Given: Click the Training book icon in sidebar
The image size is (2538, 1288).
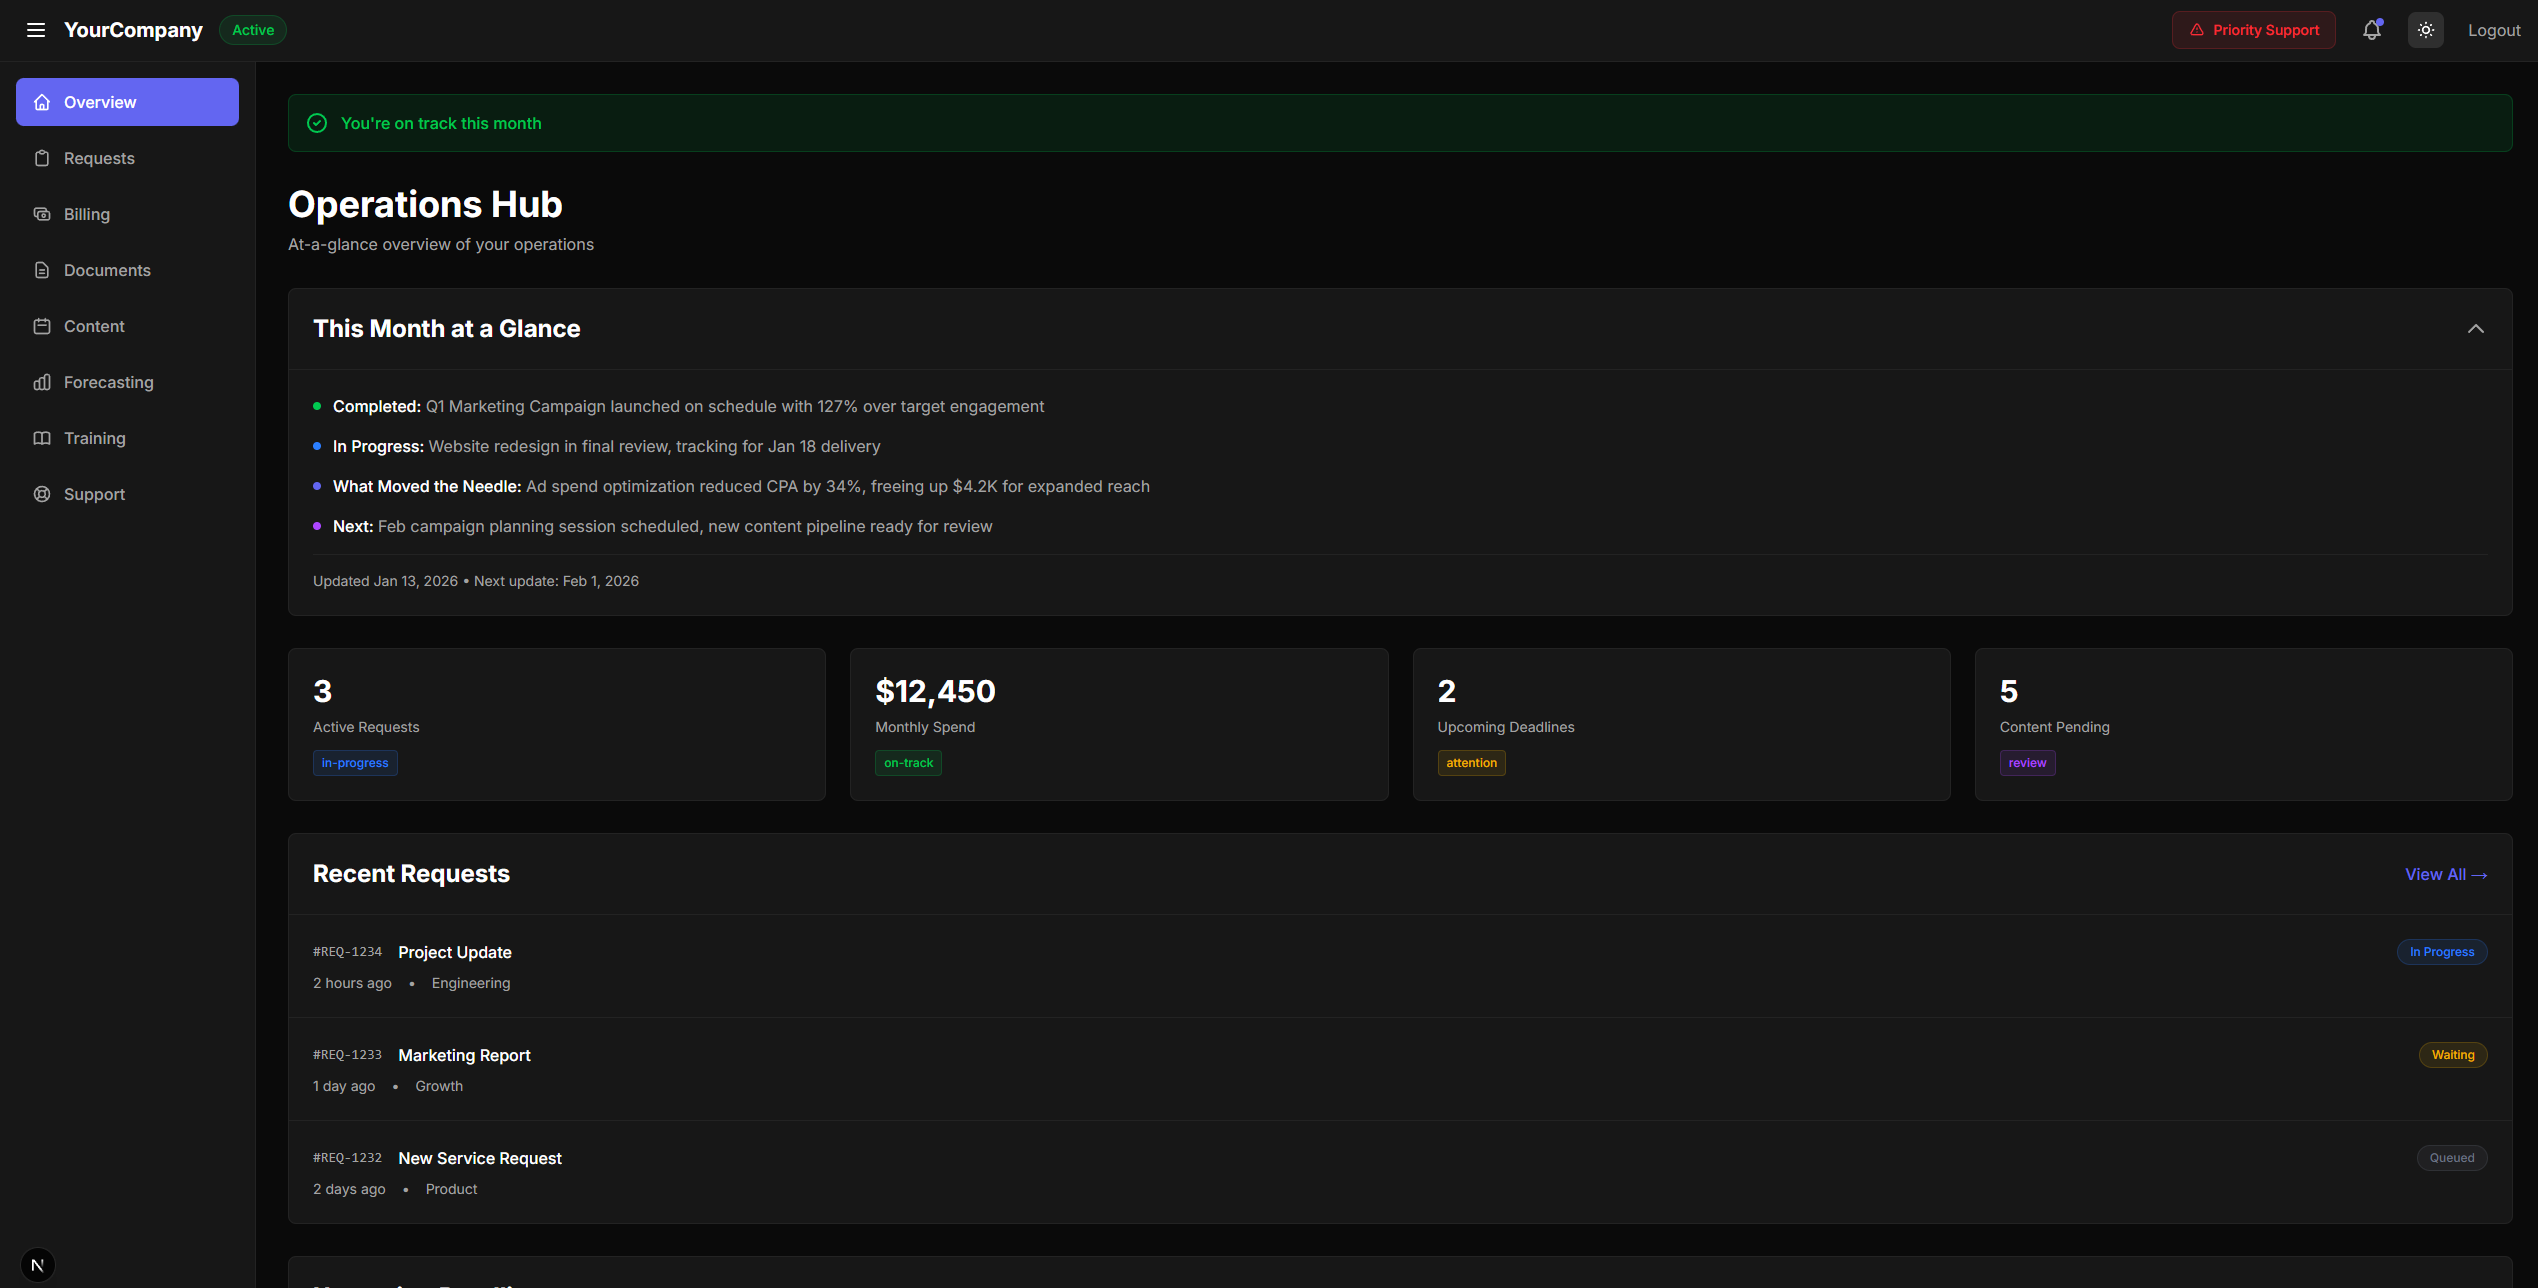Looking at the screenshot, I should [42, 438].
